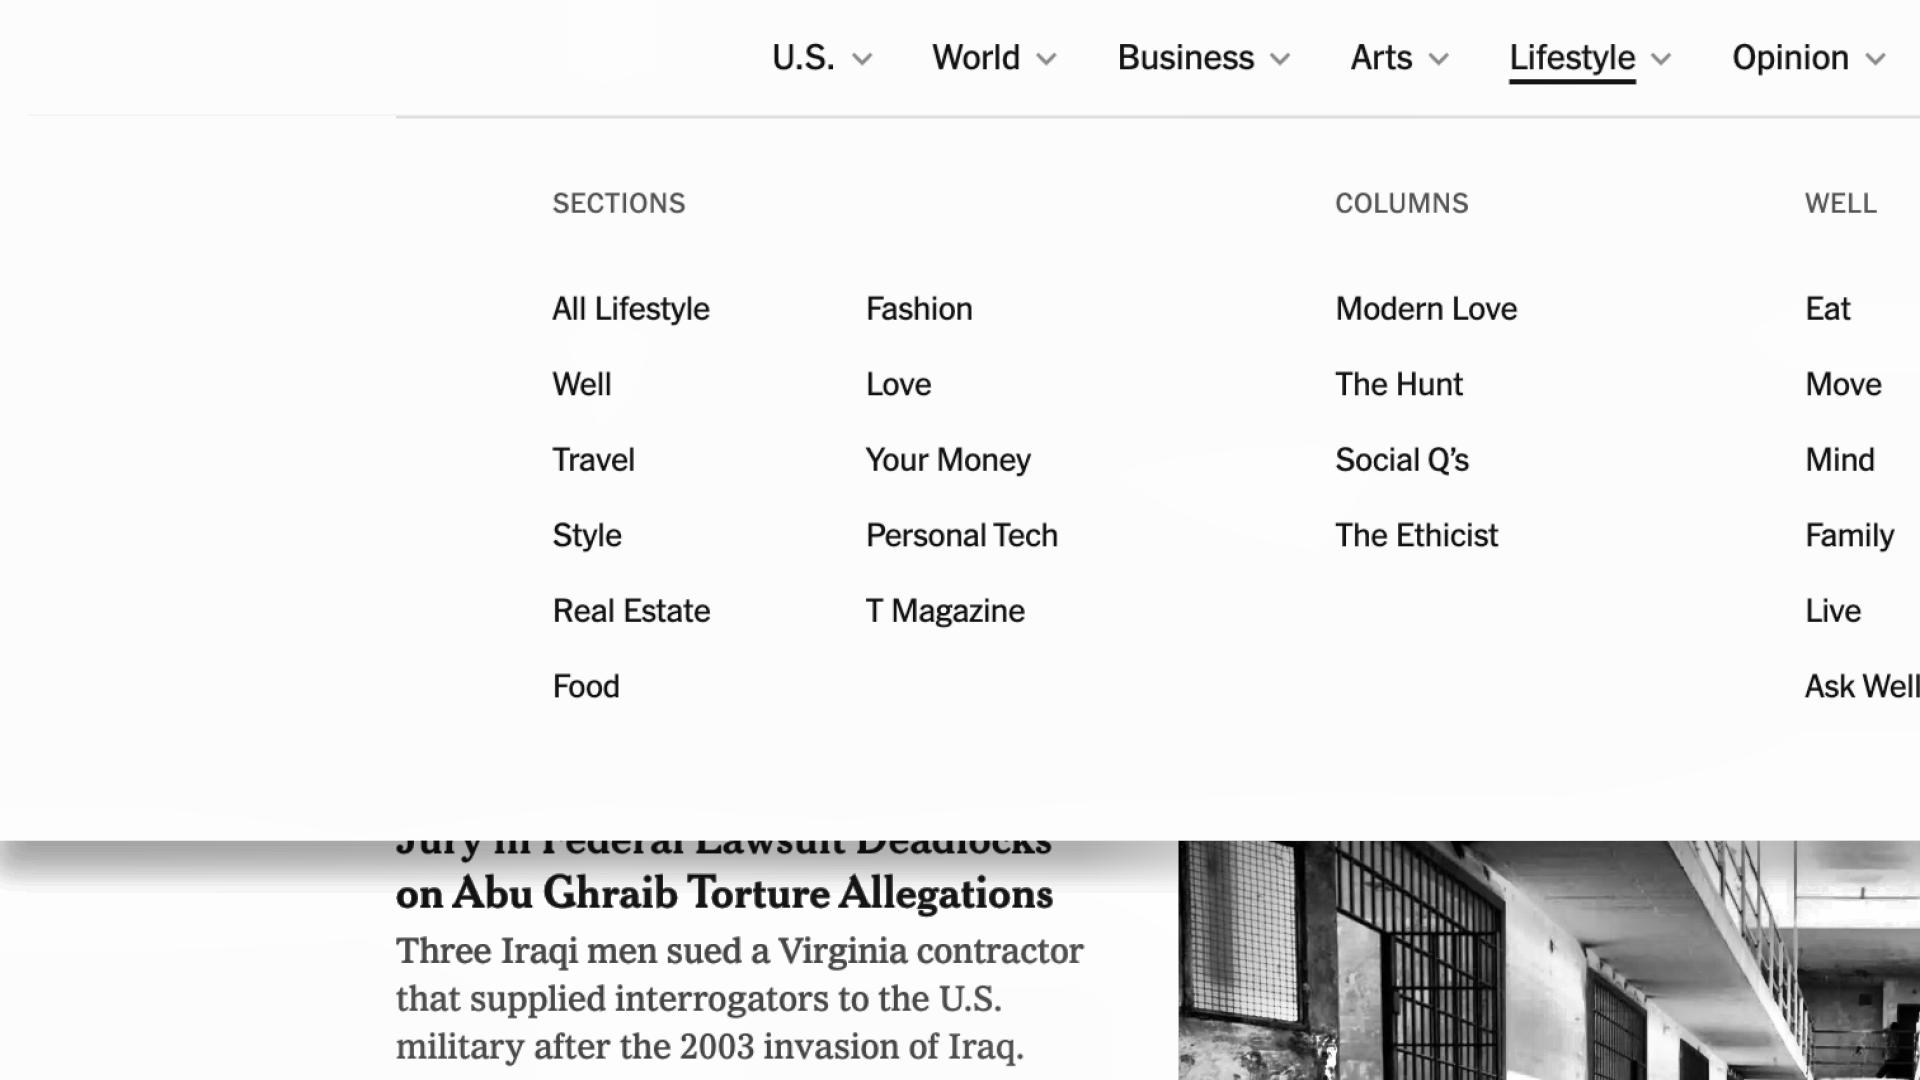Image resolution: width=1920 pixels, height=1080 pixels.
Task: Navigate to The Ethicist column
Action: [1415, 534]
